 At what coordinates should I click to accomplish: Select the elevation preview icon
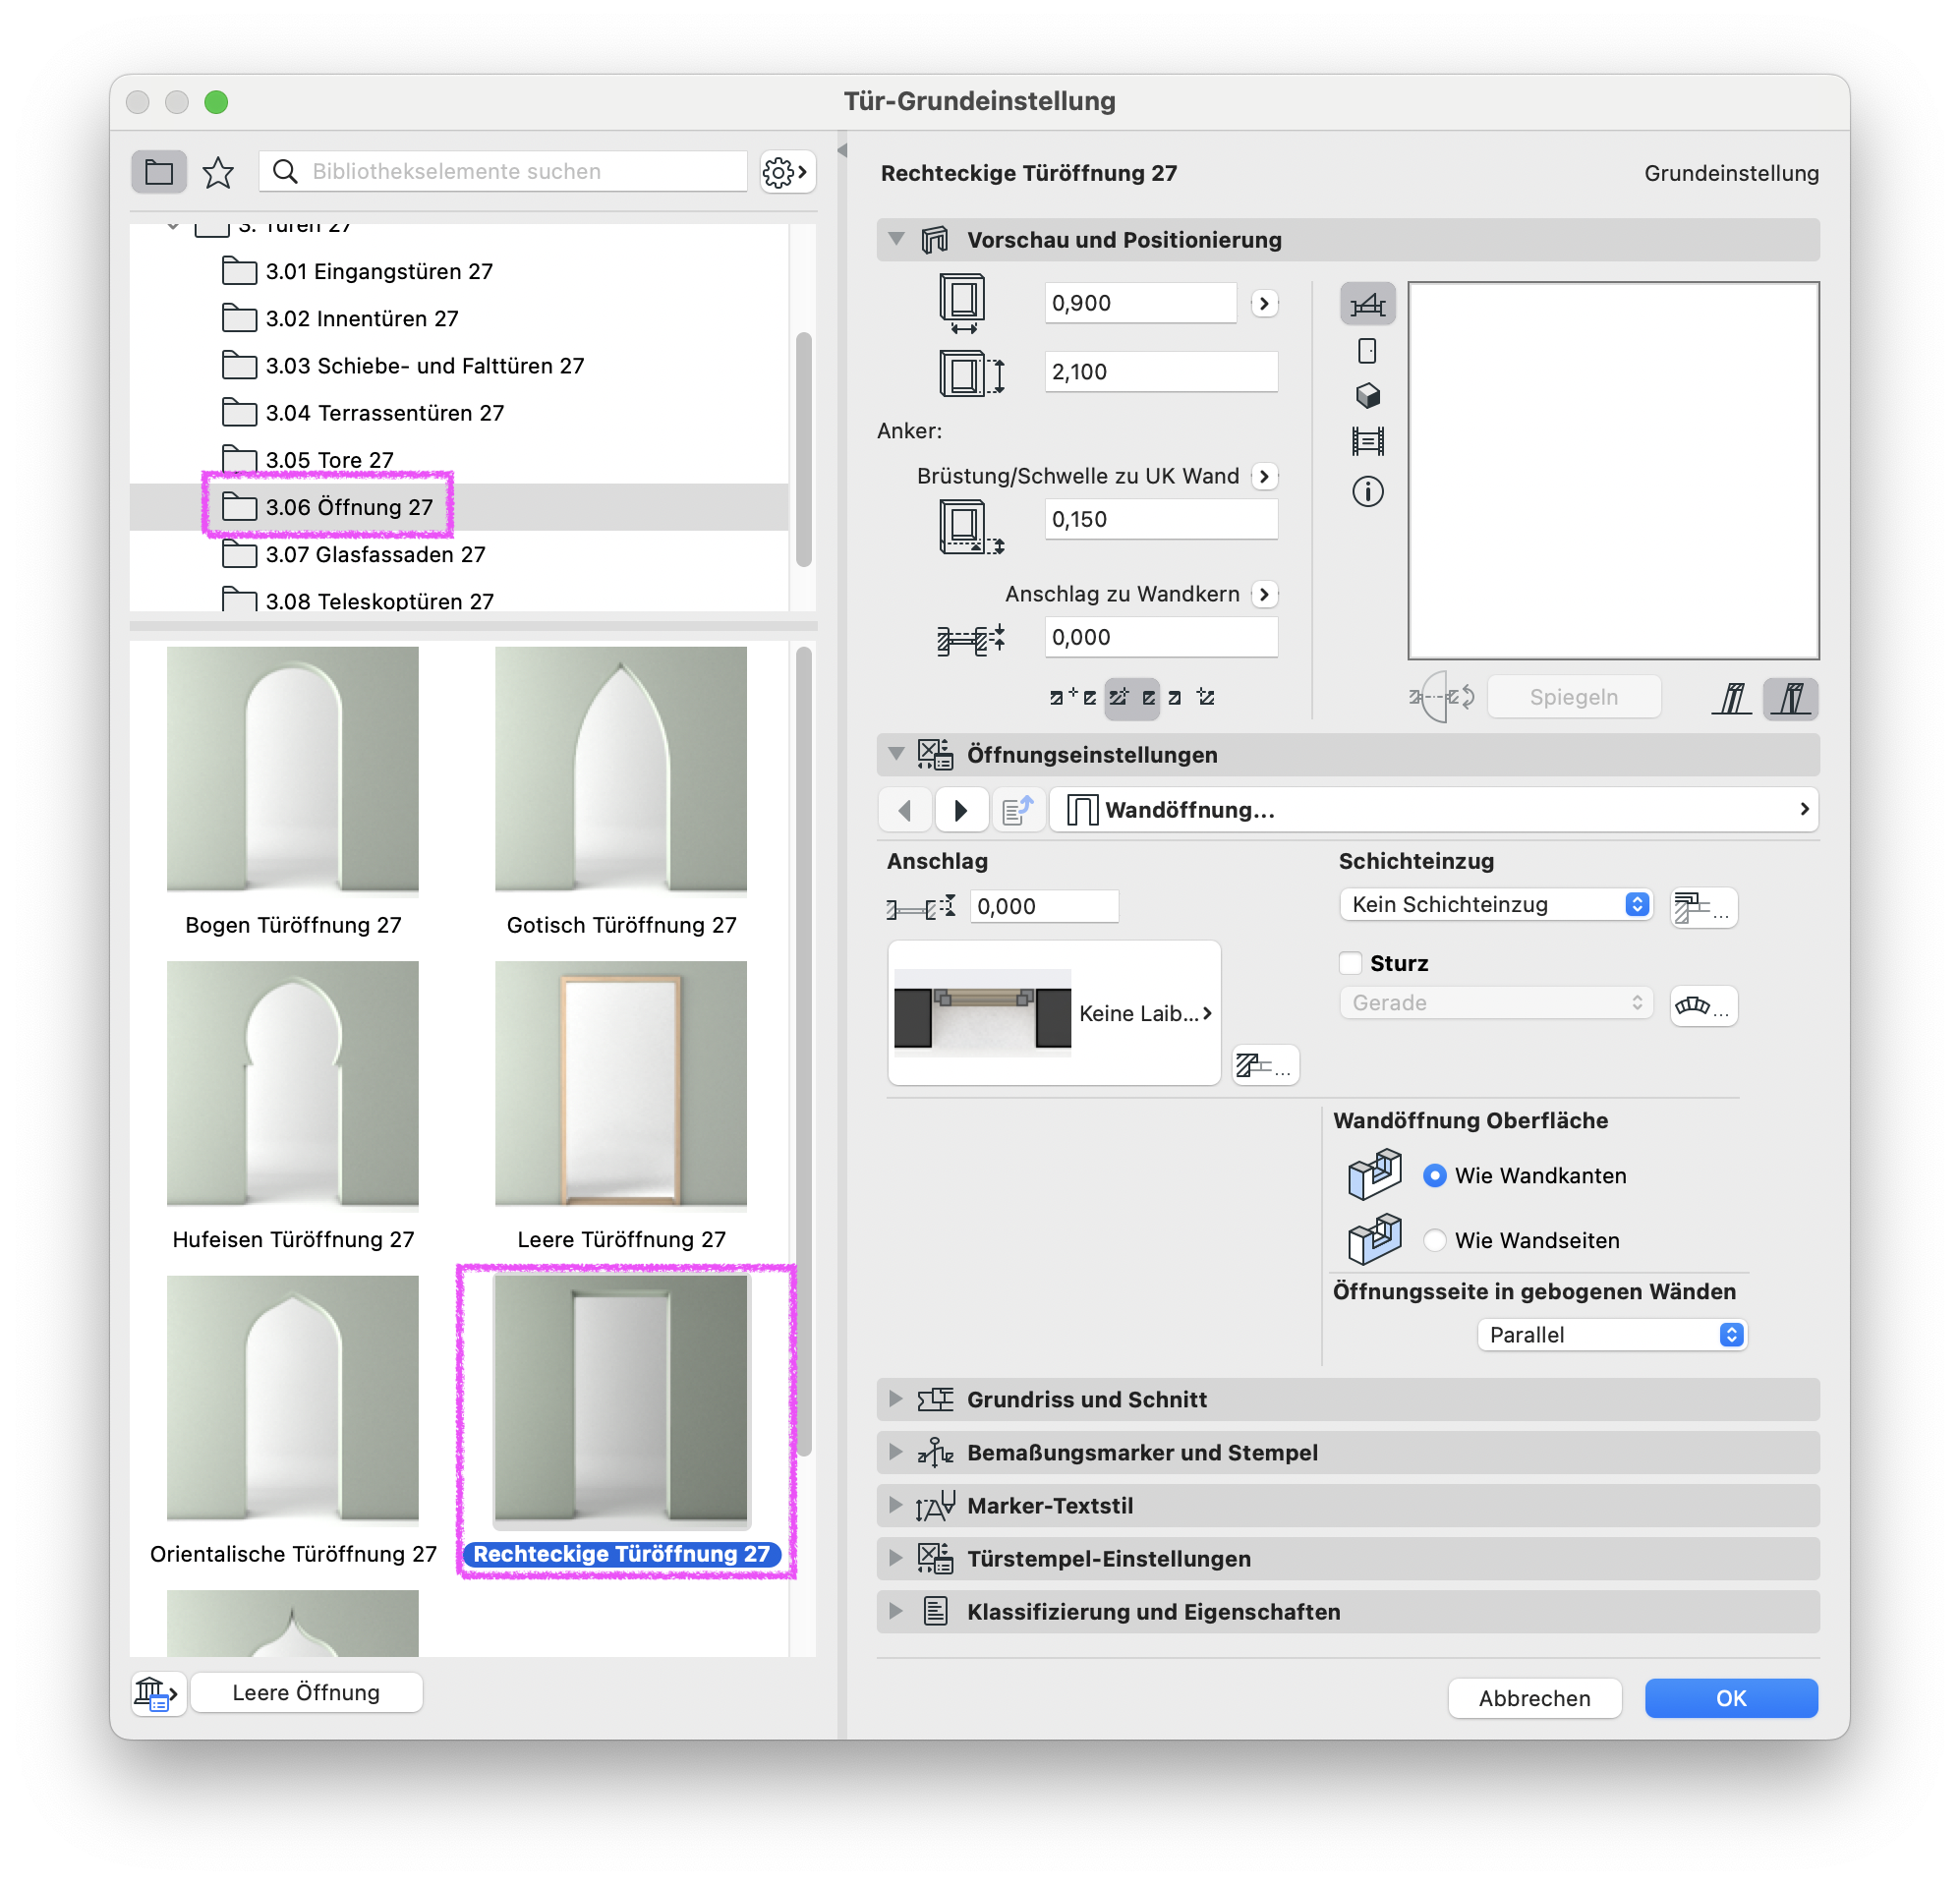pos(1367,351)
